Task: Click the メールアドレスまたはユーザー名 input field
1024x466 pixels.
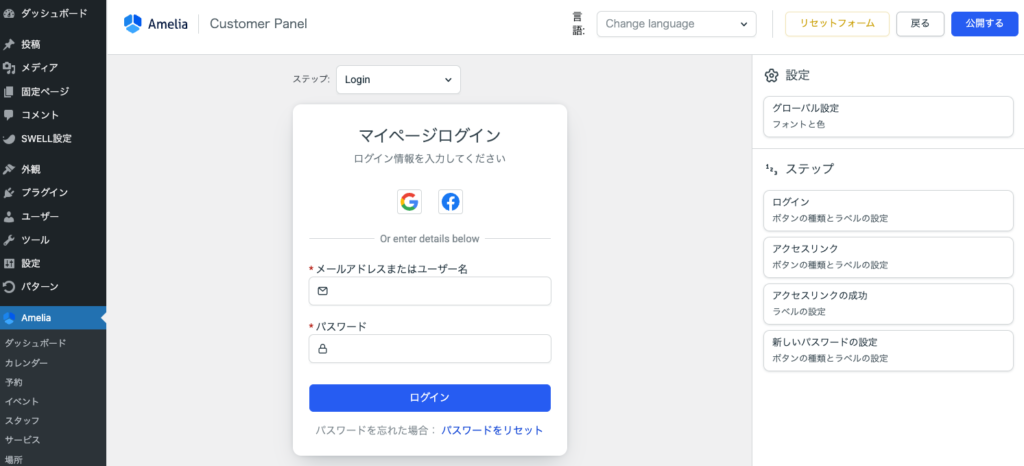Action: click(440, 291)
